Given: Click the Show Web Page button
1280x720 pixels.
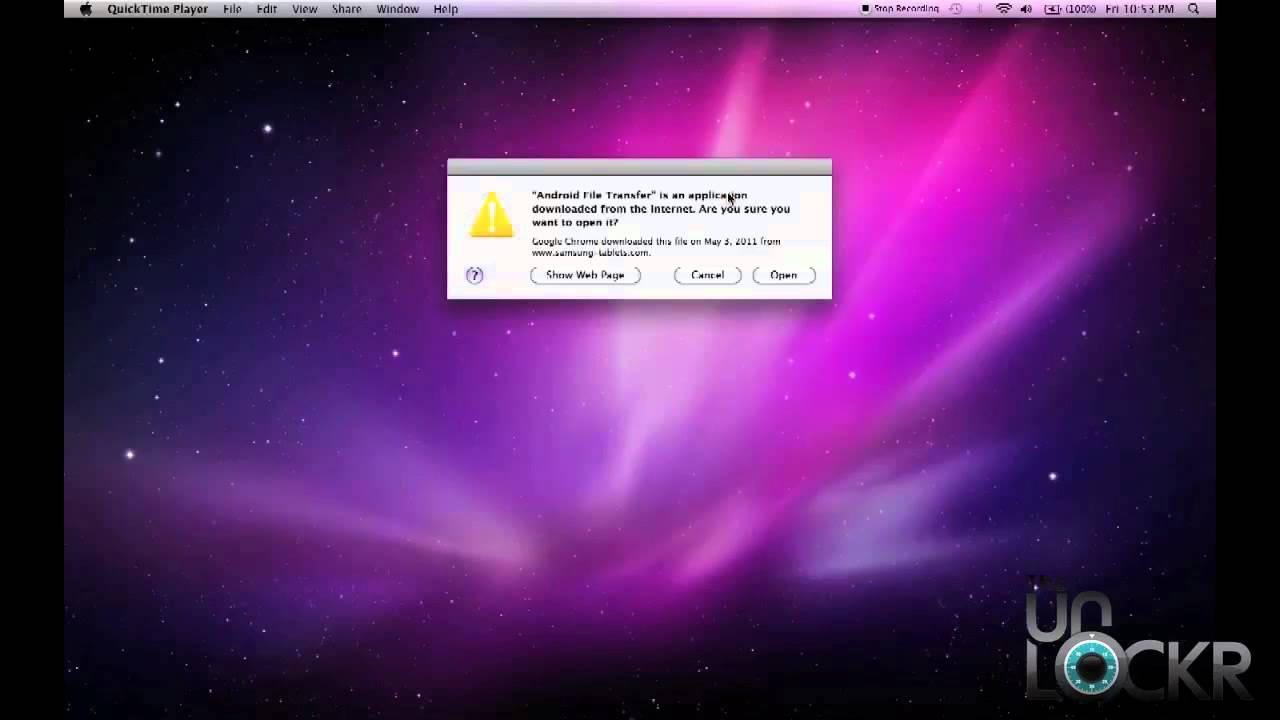Looking at the screenshot, I should [585, 275].
